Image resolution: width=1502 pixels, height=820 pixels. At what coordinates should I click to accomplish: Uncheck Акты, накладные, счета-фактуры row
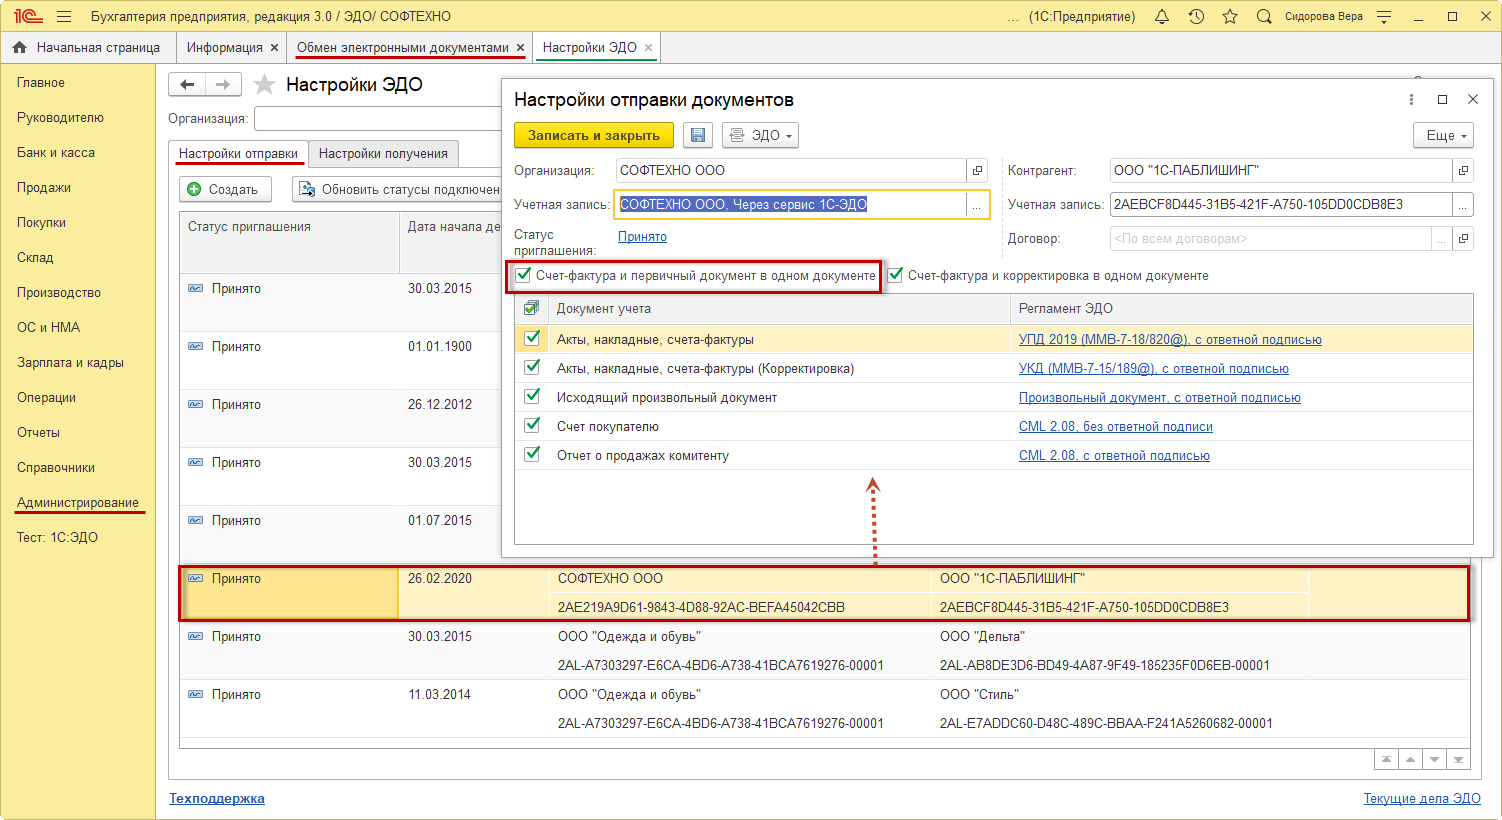click(x=532, y=339)
